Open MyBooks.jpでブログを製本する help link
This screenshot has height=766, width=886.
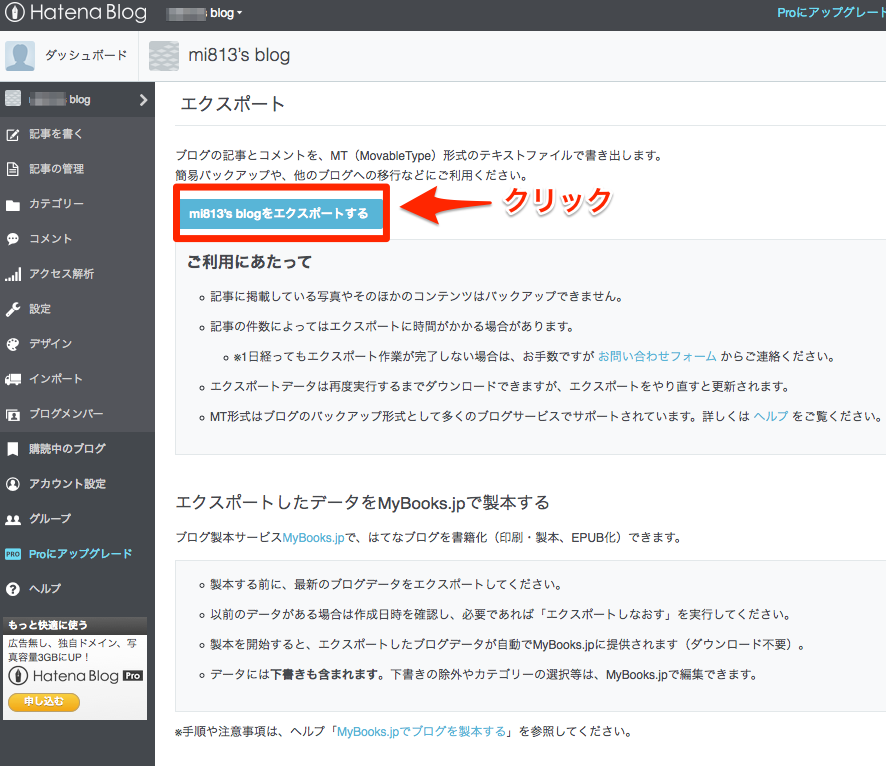(422, 732)
